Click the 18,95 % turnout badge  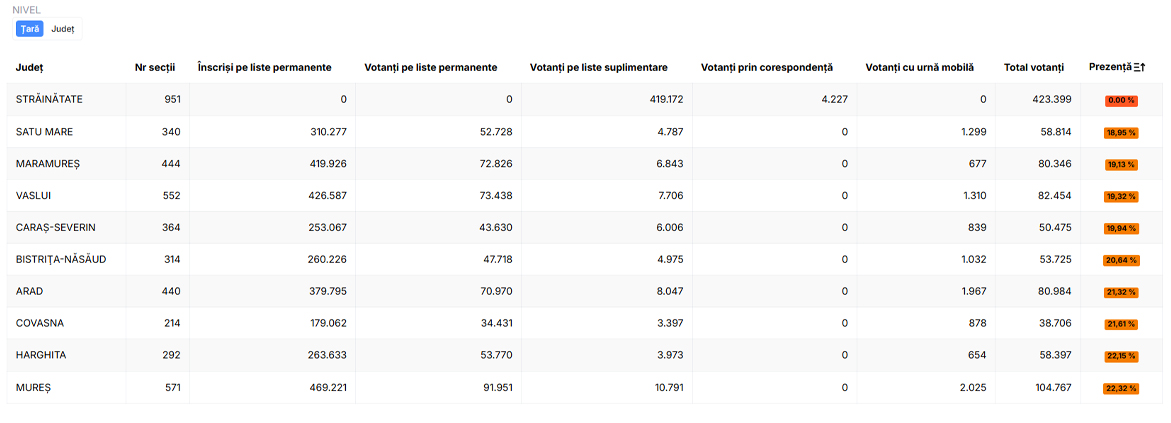pos(1121,133)
